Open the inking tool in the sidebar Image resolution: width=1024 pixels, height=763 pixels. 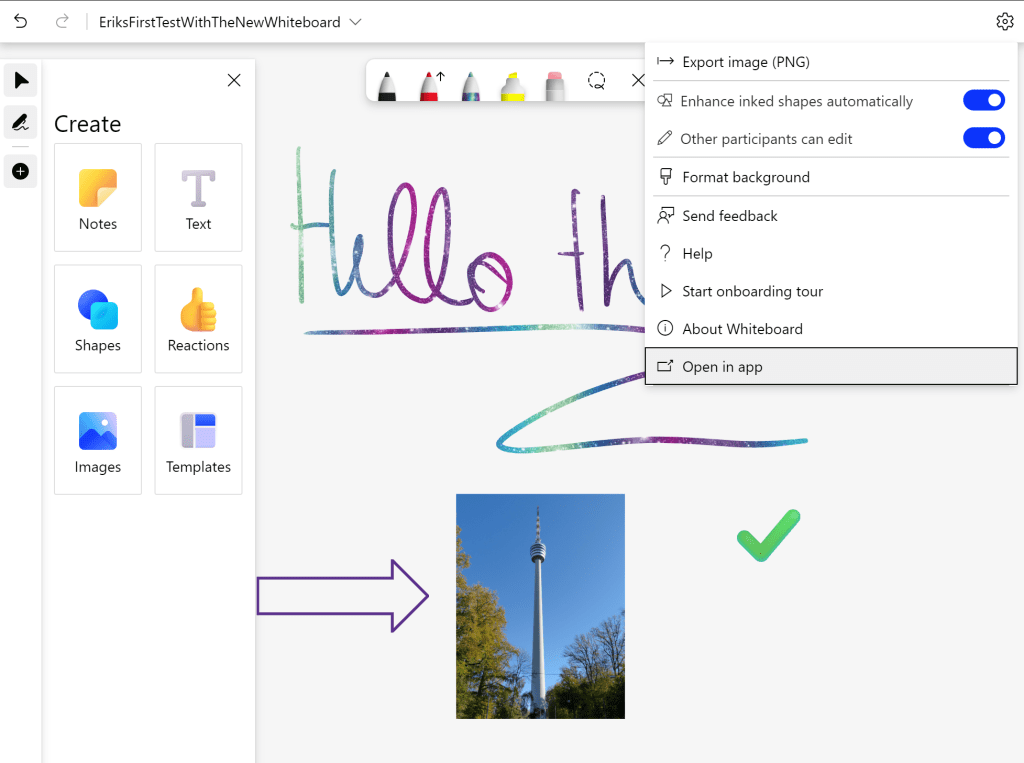click(20, 122)
